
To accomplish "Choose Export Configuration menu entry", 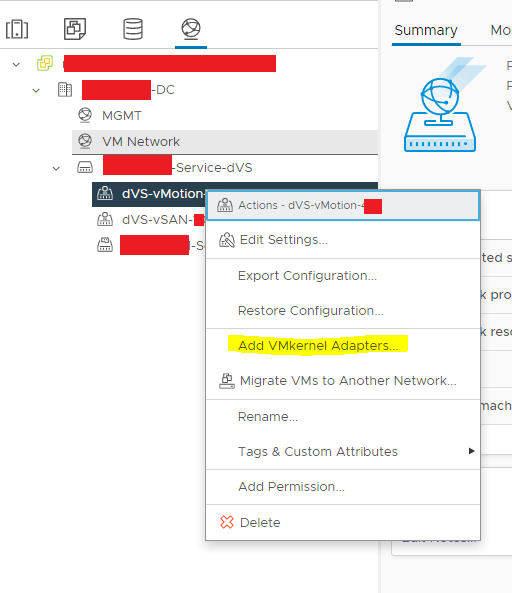I will coord(307,276).
